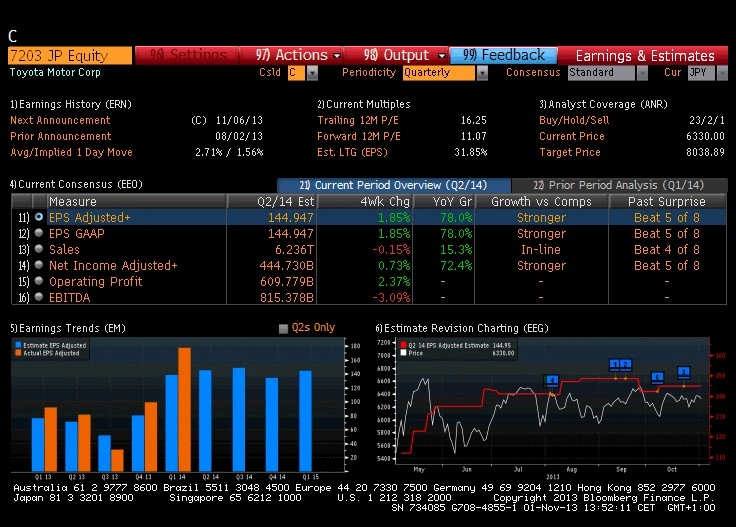736x527 pixels.
Task: Click Forward 12M P/E value 11.07
Action: tap(474, 137)
